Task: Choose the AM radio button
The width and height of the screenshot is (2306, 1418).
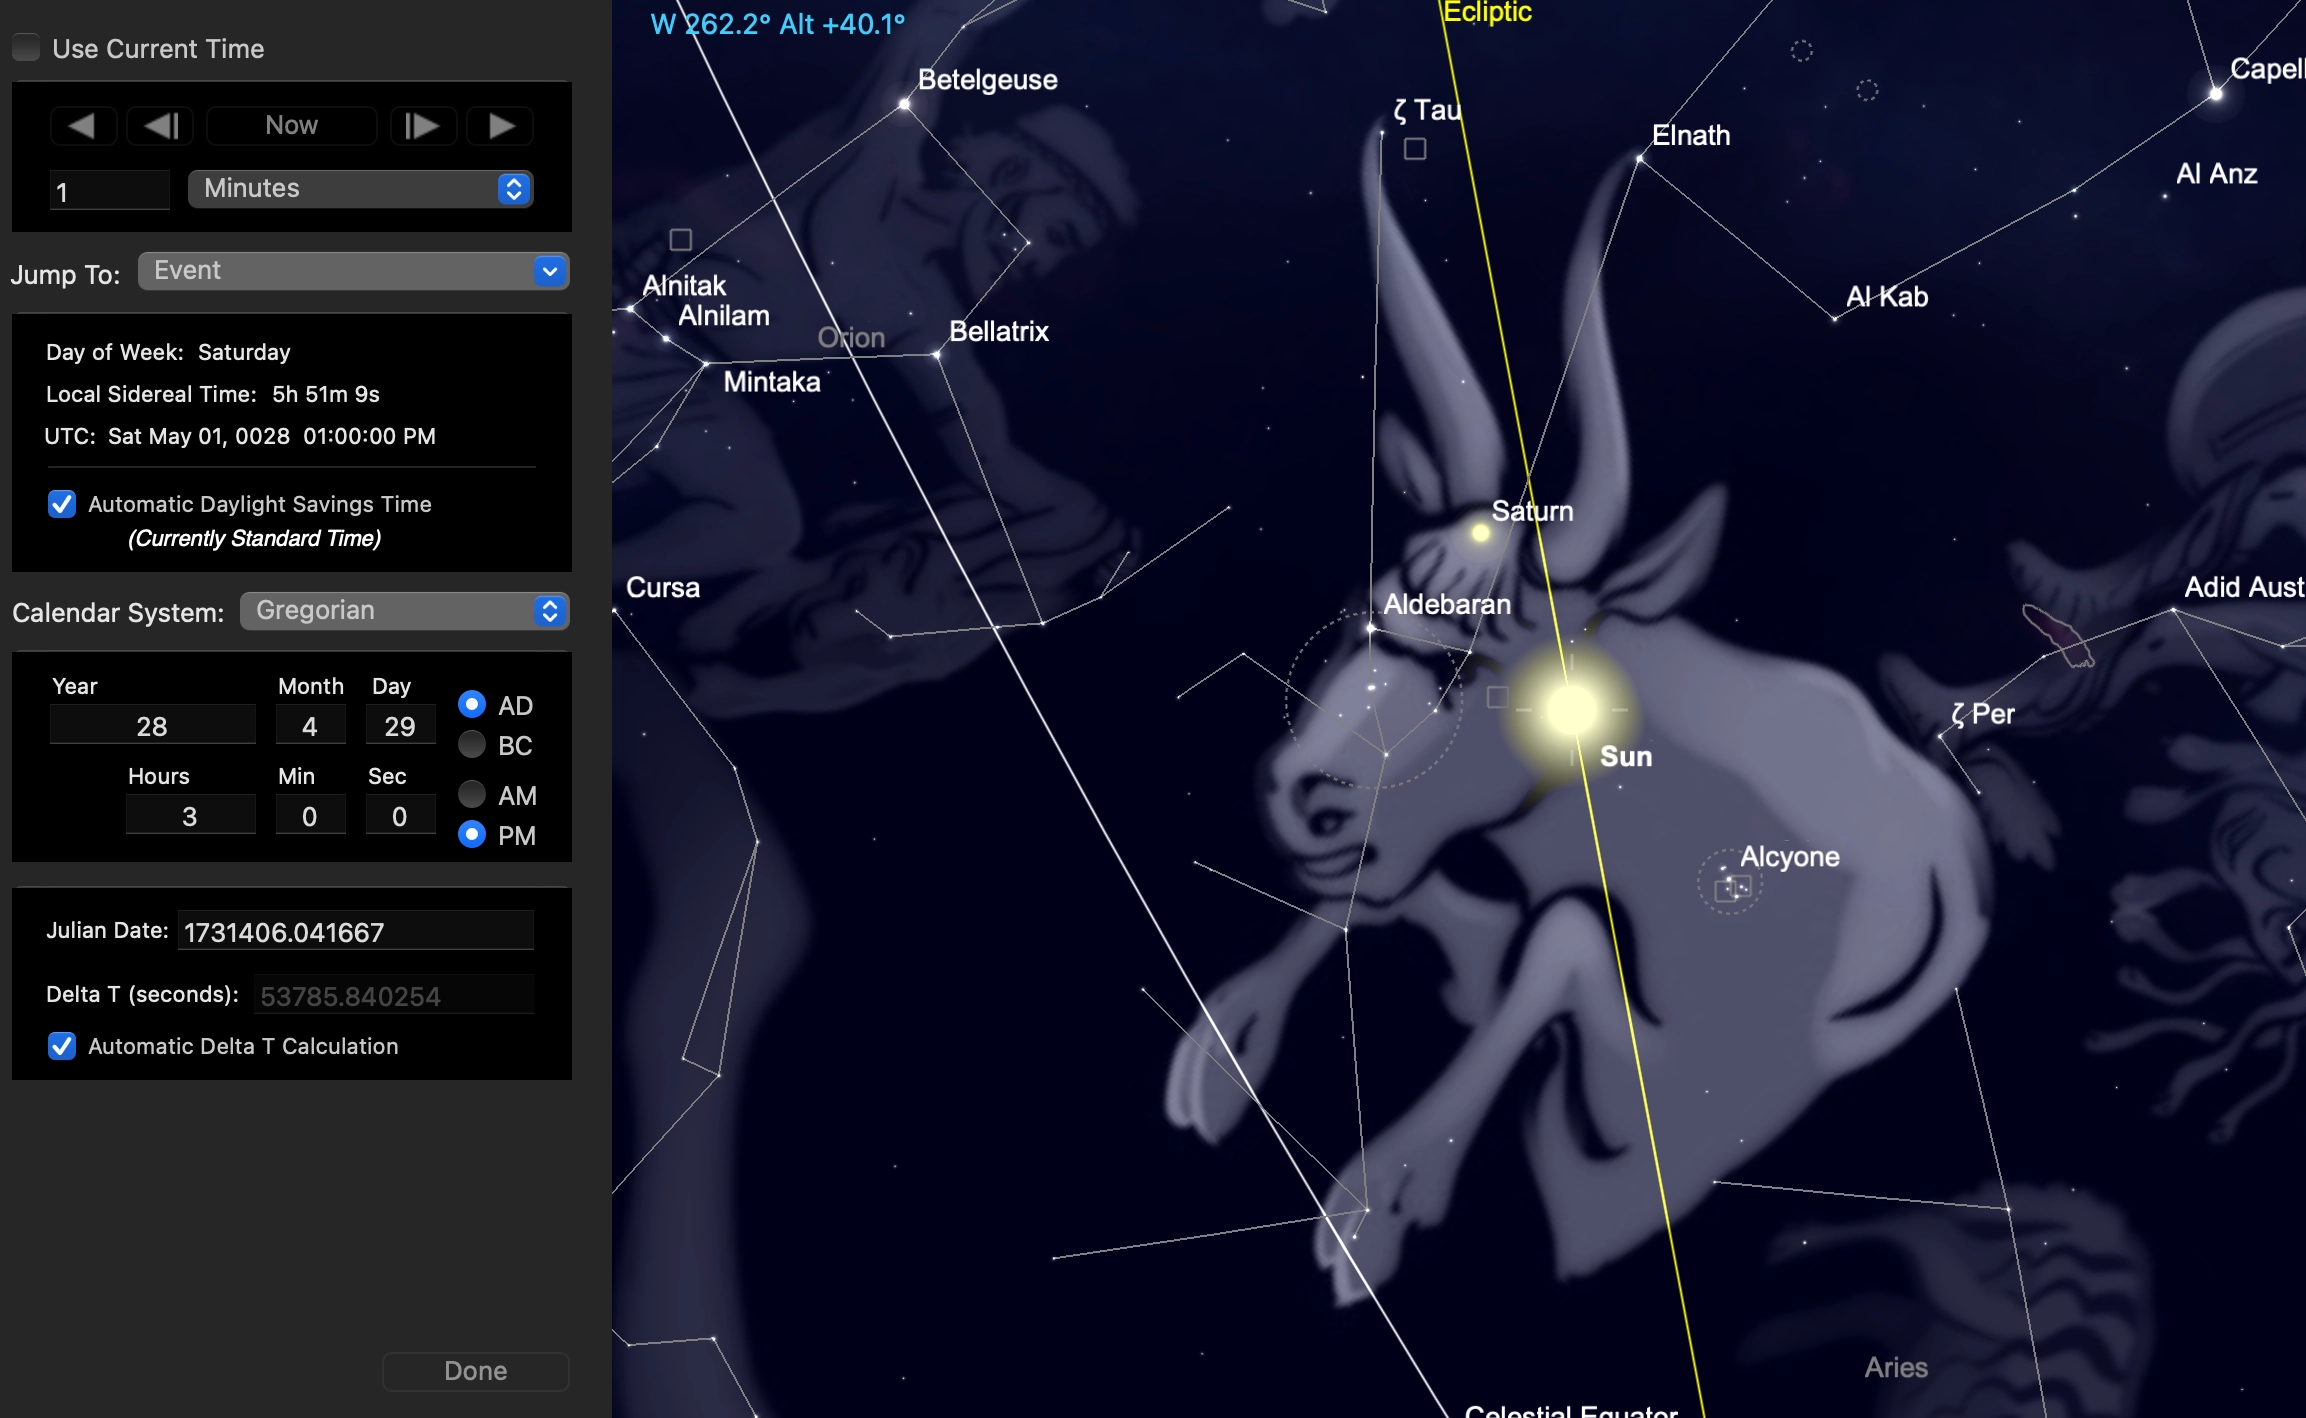Action: point(472,795)
